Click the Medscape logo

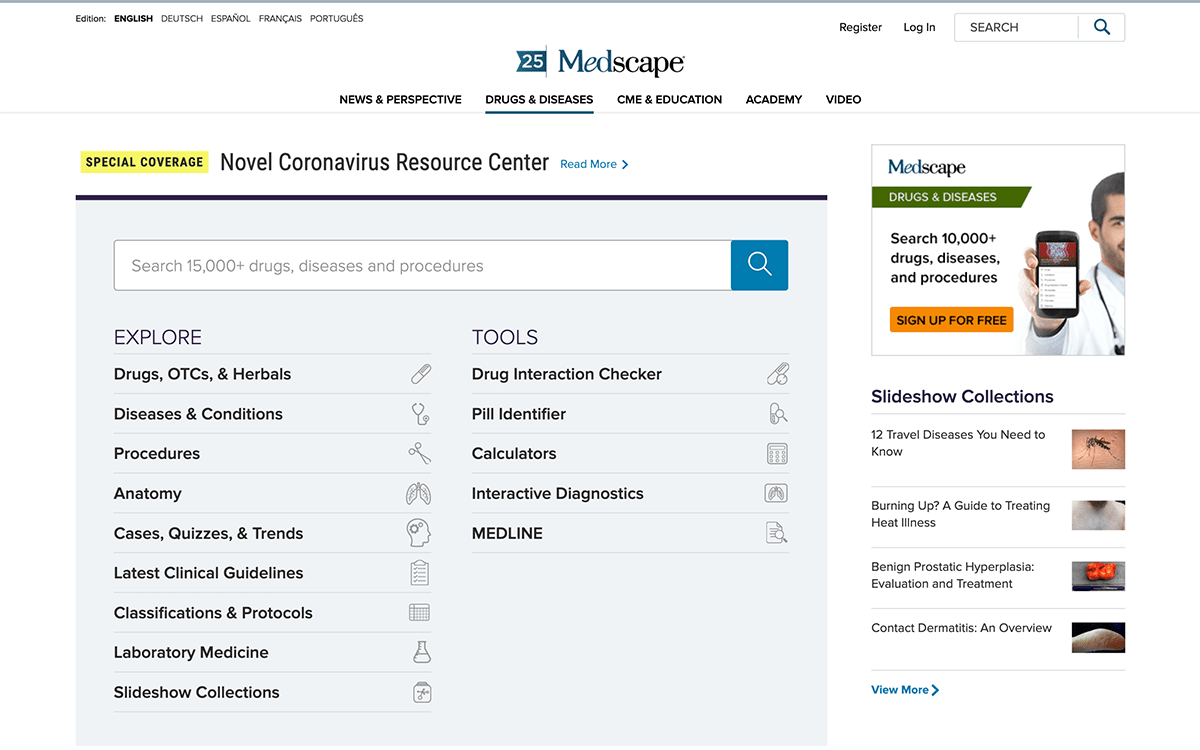600,62
